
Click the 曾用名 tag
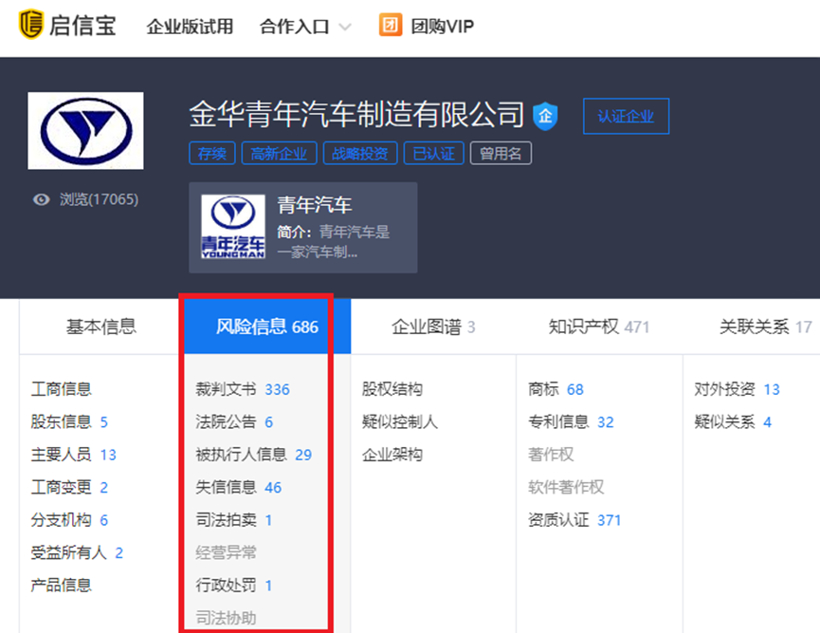pos(500,153)
